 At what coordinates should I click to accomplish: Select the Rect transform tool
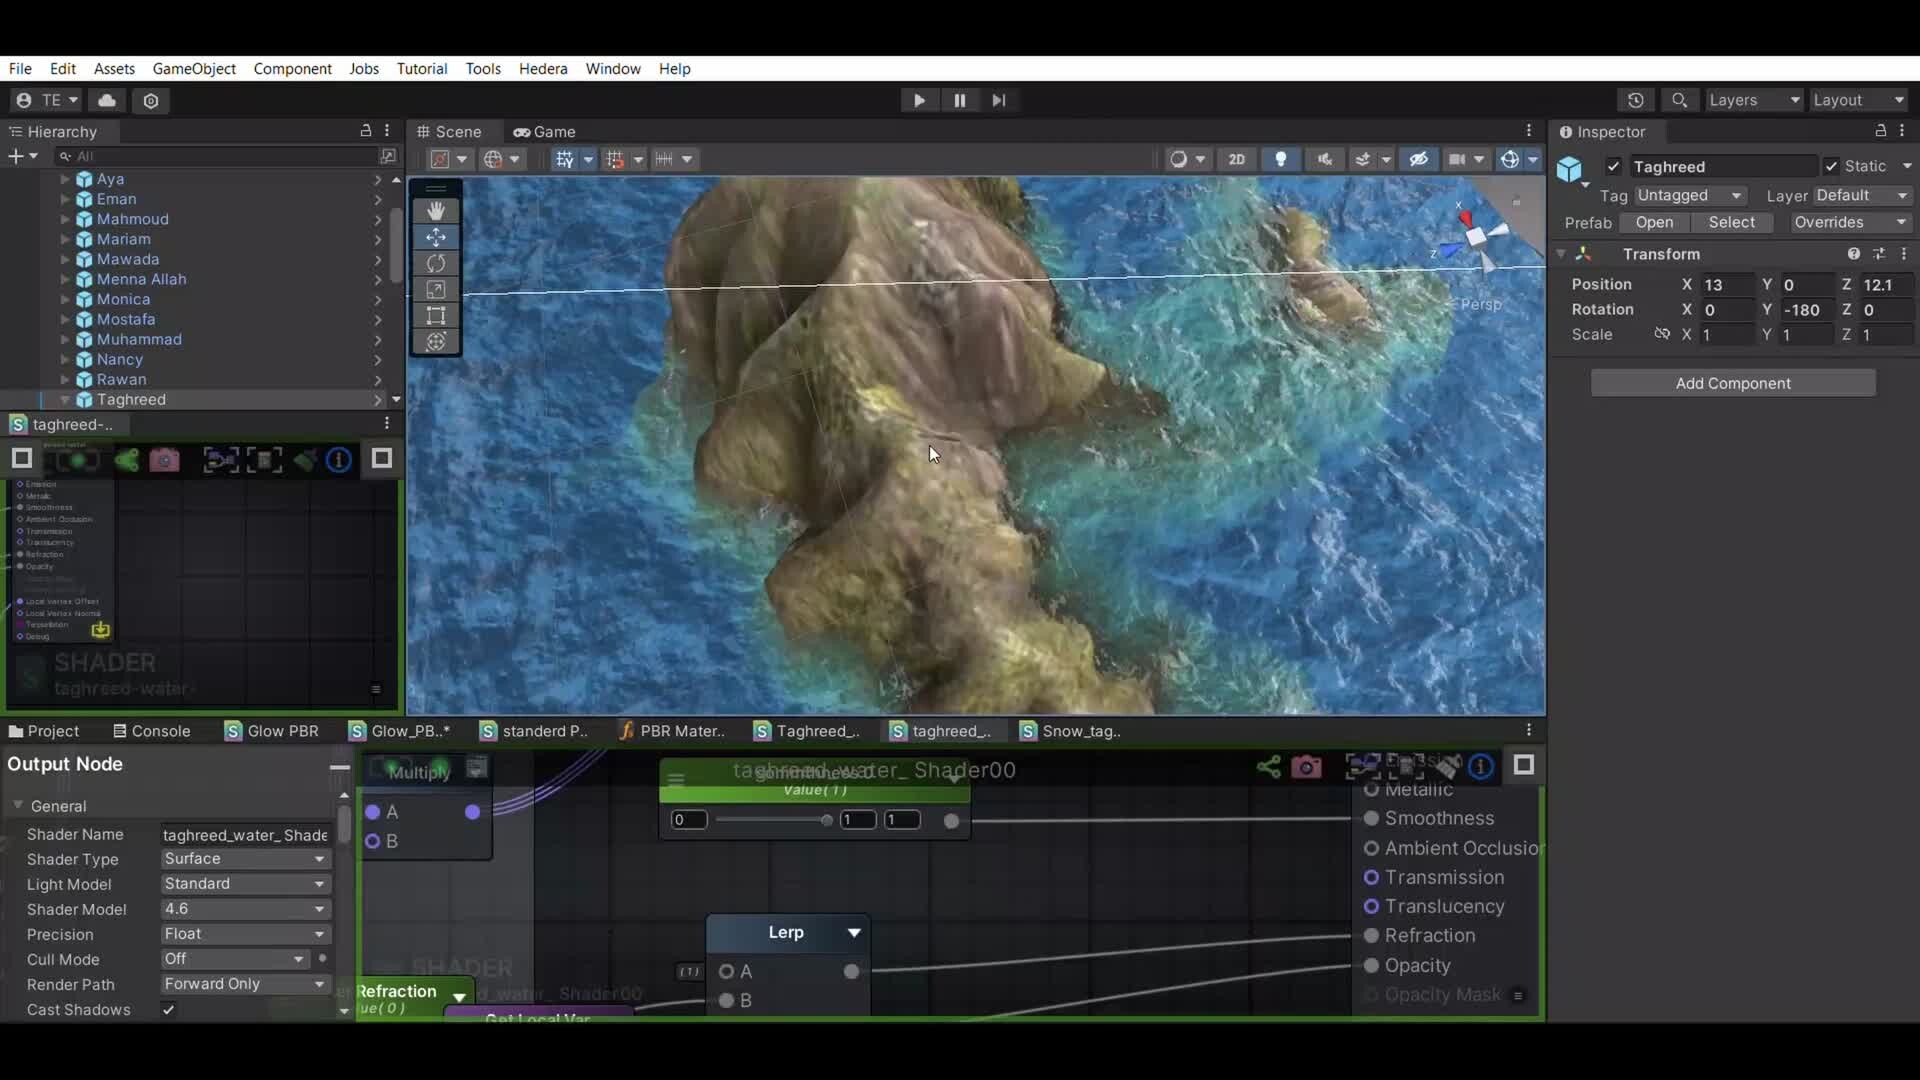(x=436, y=316)
